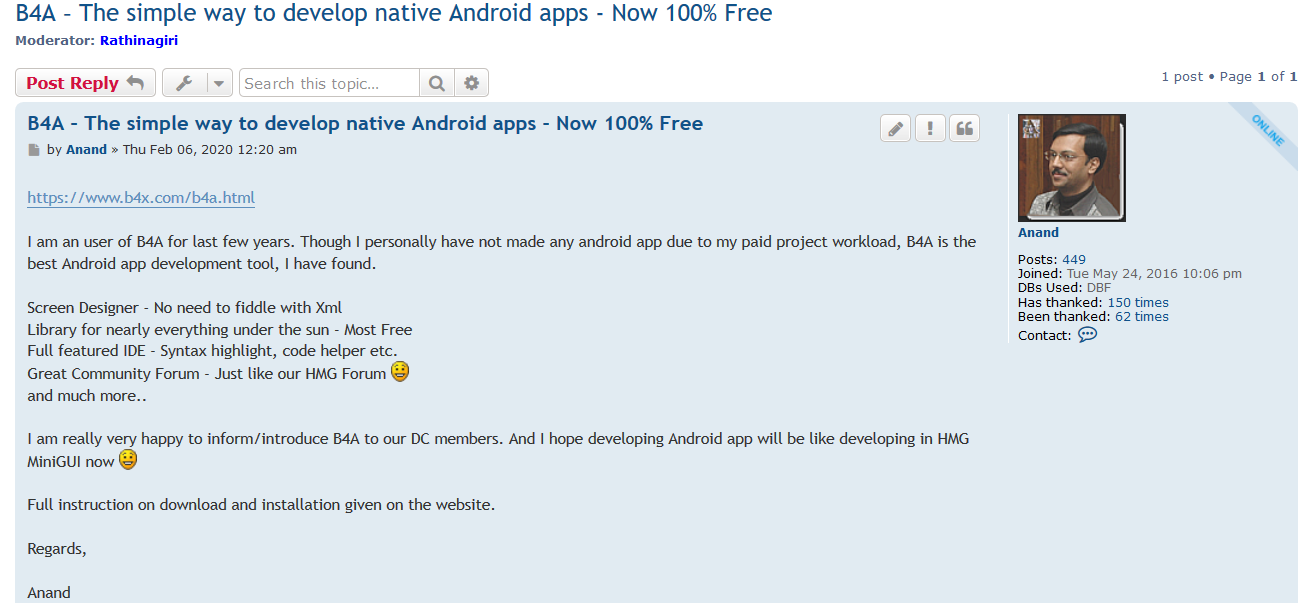View the 150 times thanked list

(1138, 302)
